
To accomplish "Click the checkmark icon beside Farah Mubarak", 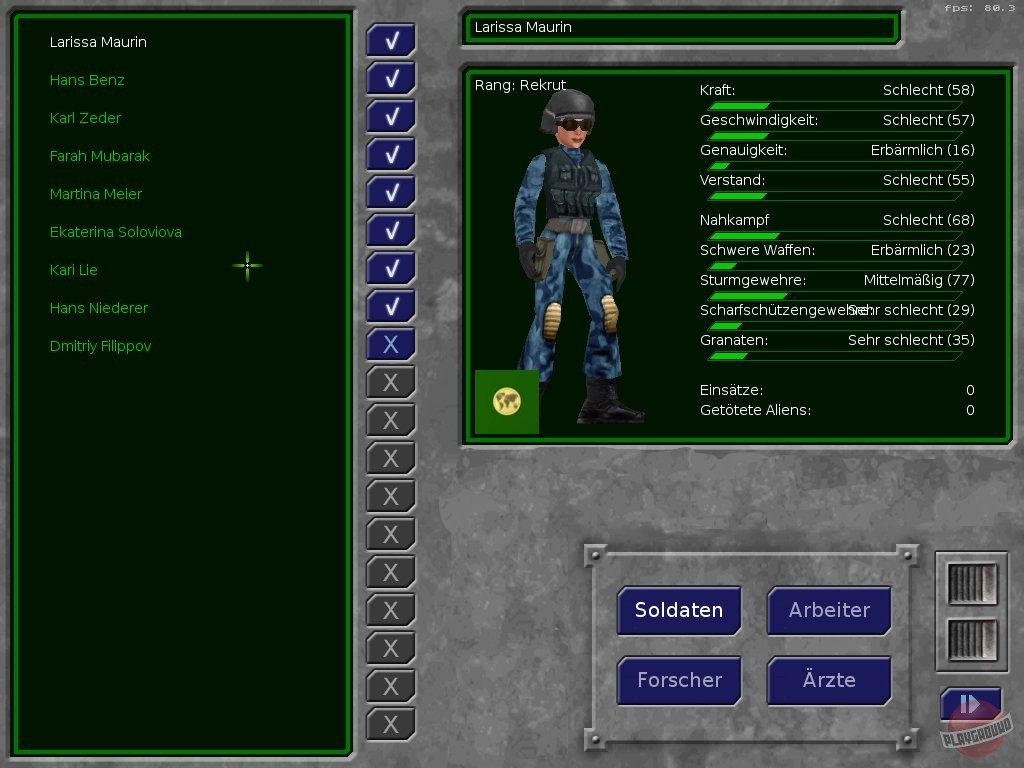I will pyautogui.click(x=391, y=155).
